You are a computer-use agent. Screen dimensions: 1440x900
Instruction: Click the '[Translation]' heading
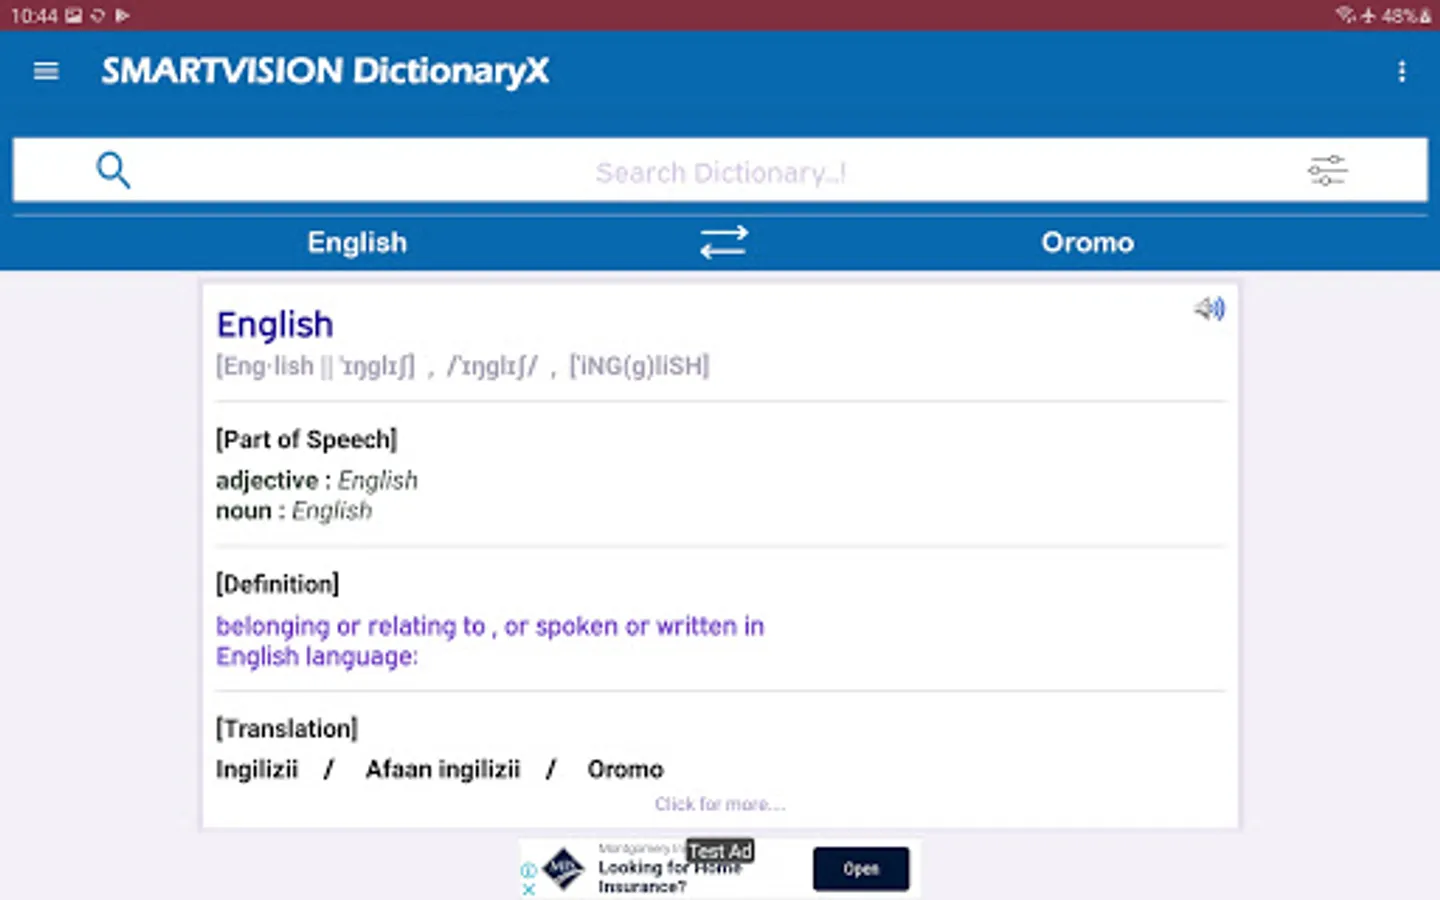click(287, 728)
